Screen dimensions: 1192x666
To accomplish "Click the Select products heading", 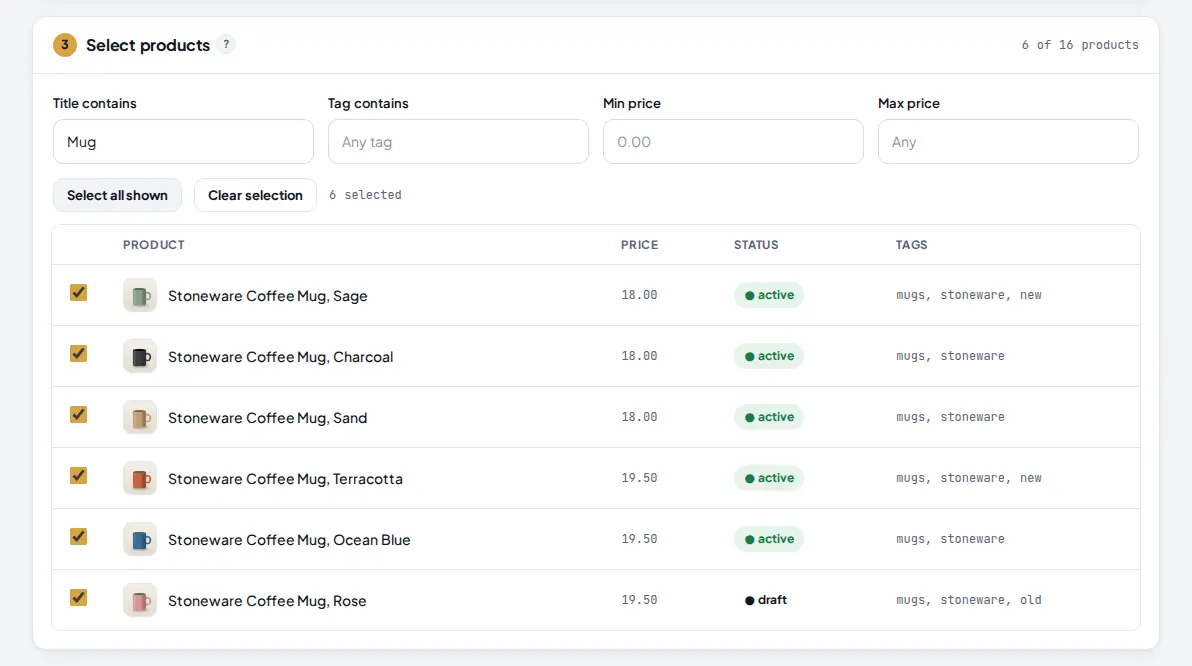I will 147,45.
